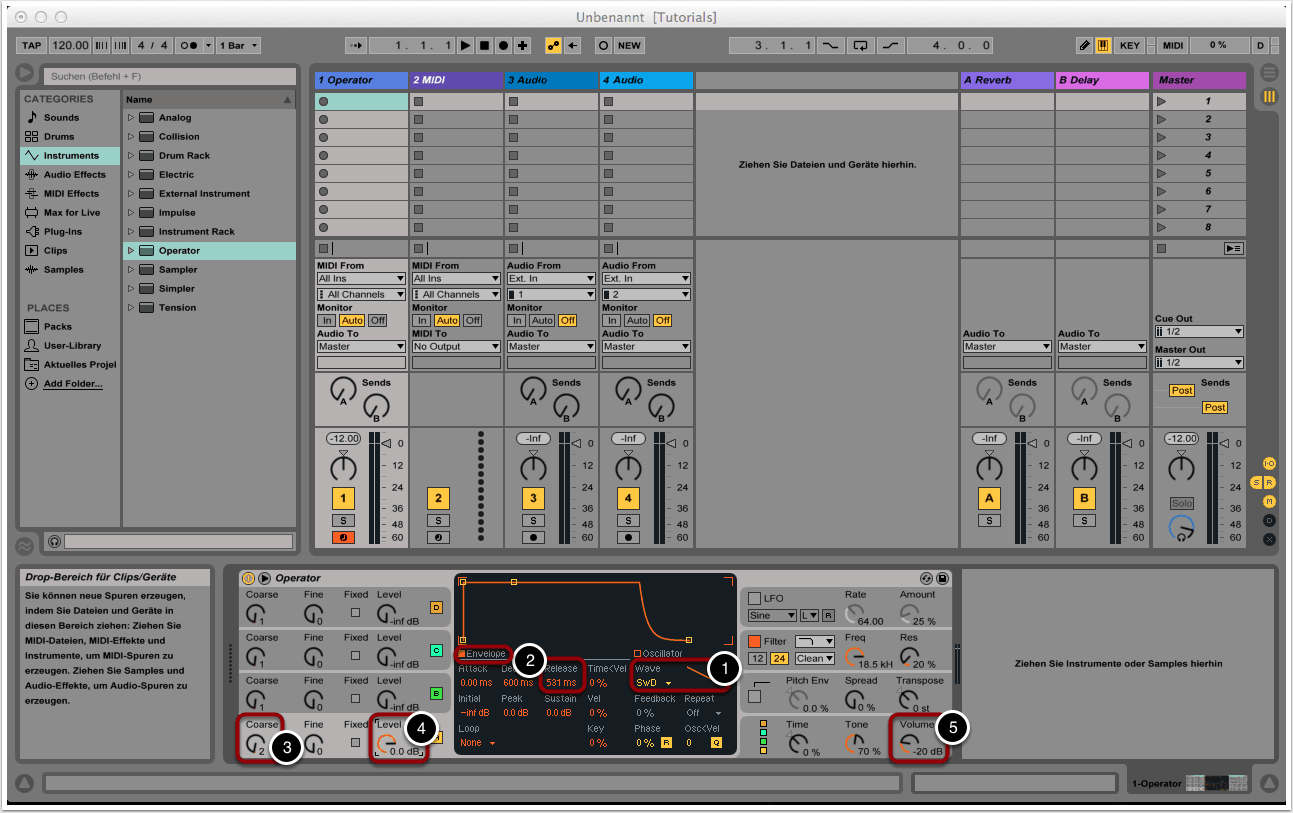
Task: Solo track 3 with its S button
Action: click(x=533, y=520)
